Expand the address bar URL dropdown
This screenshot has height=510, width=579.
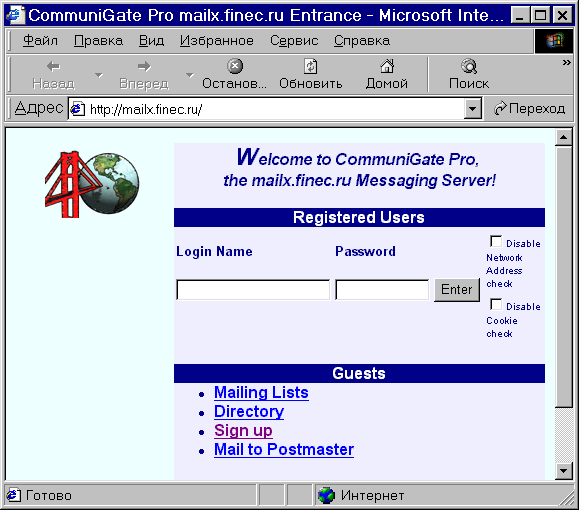(x=472, y=109)
